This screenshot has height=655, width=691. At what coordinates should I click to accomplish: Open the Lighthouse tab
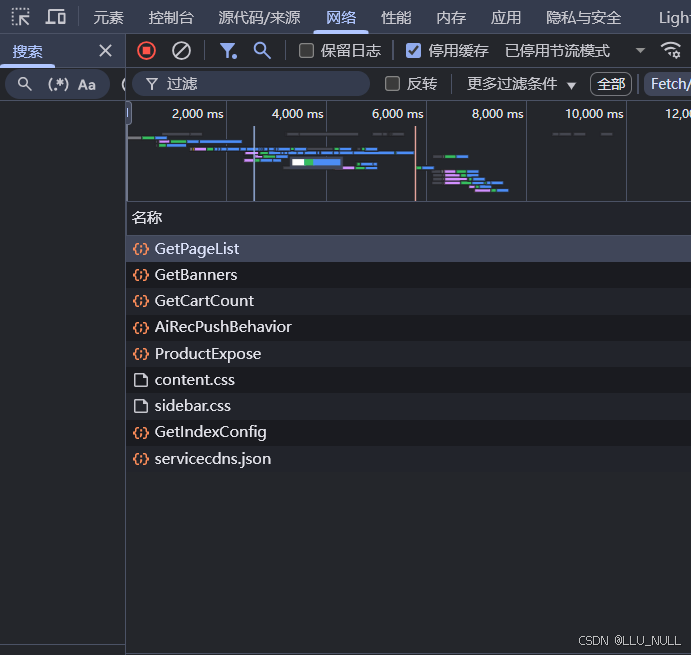pyautogui.click(x=674, y=18)
